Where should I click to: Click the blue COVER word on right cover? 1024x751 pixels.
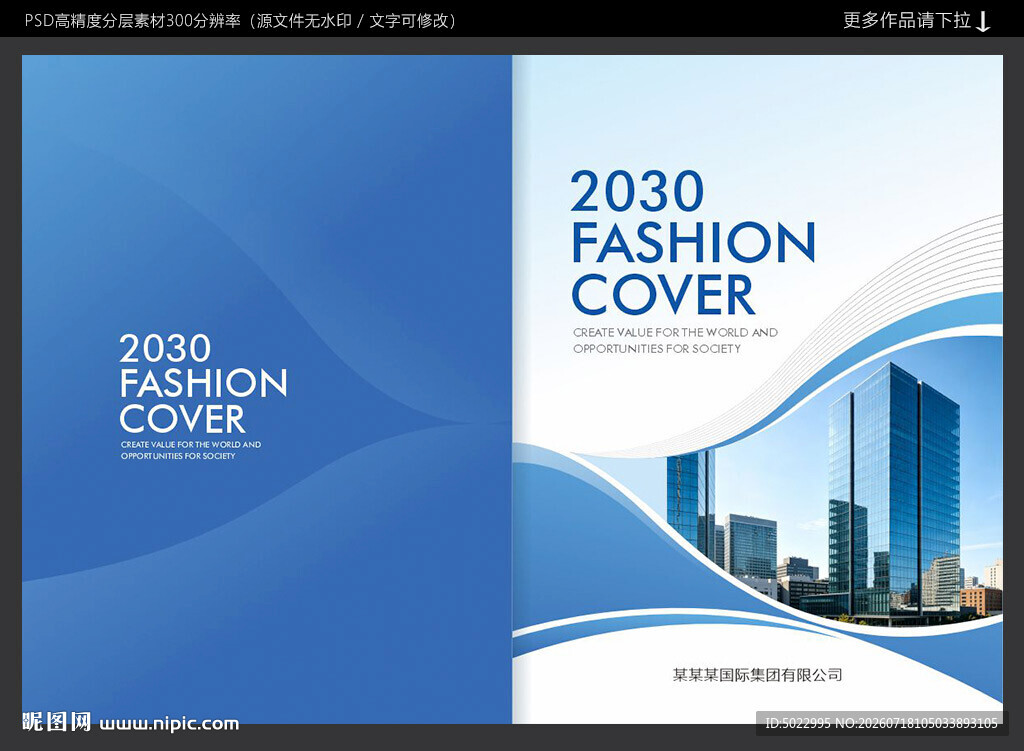[x=663, y=295]
